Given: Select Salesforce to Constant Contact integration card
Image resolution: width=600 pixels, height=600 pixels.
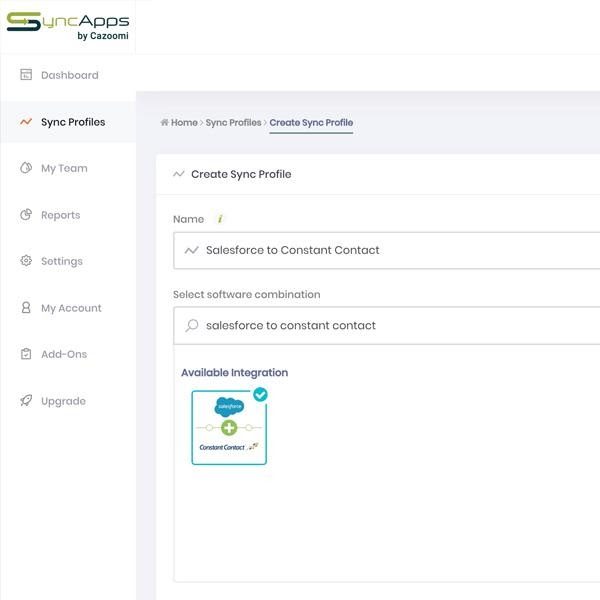Looking at the screenshot, I should click(229, 427).
